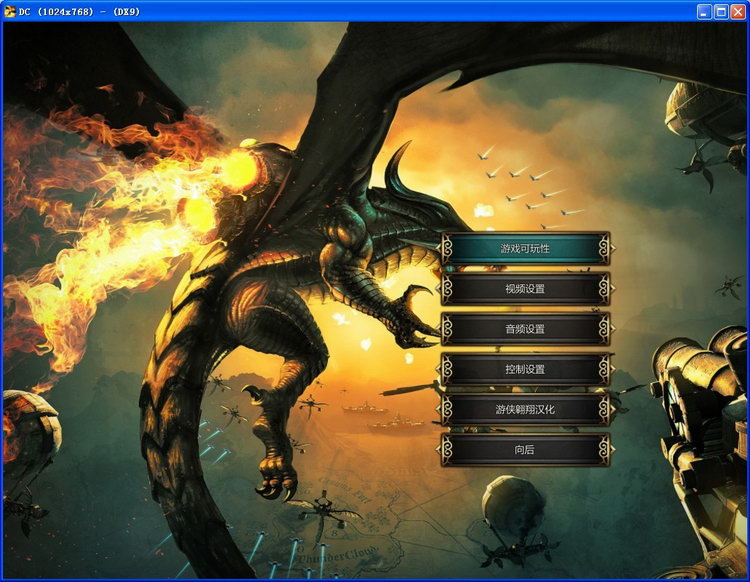
Task: Minimize the DC game window
Action: pos(704,11)
